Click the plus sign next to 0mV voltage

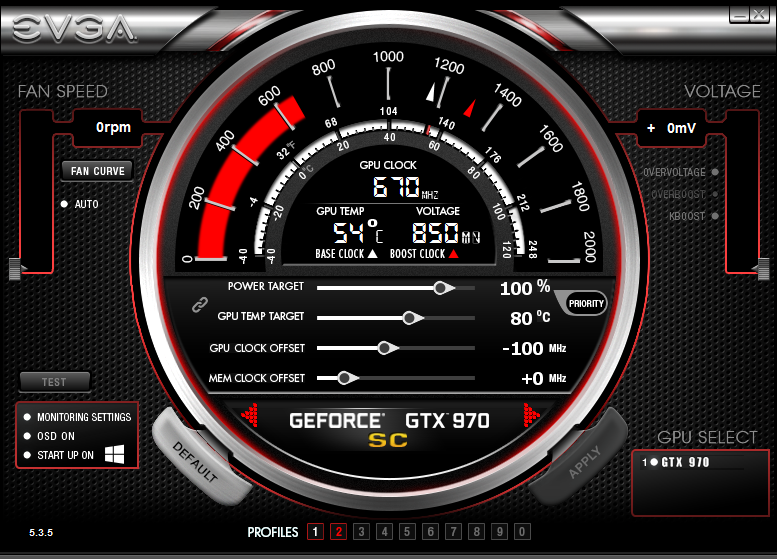[x=651, y=128]
